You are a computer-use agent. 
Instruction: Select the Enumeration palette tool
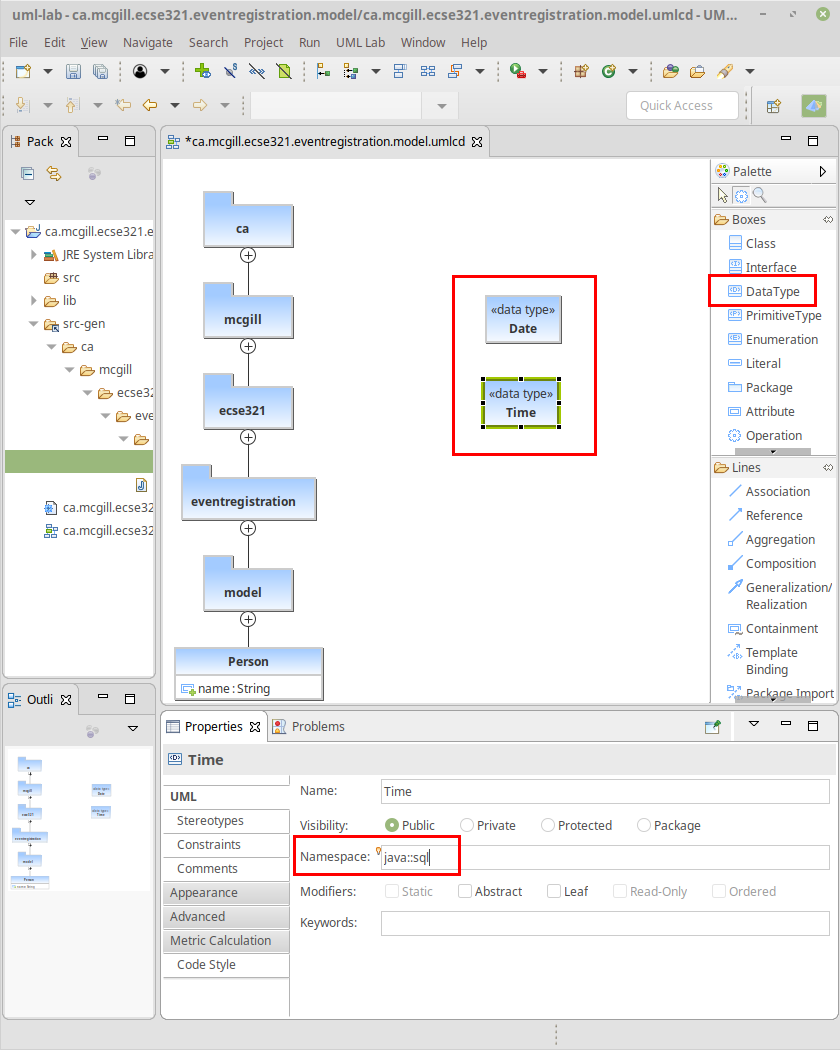pos(773,340)
